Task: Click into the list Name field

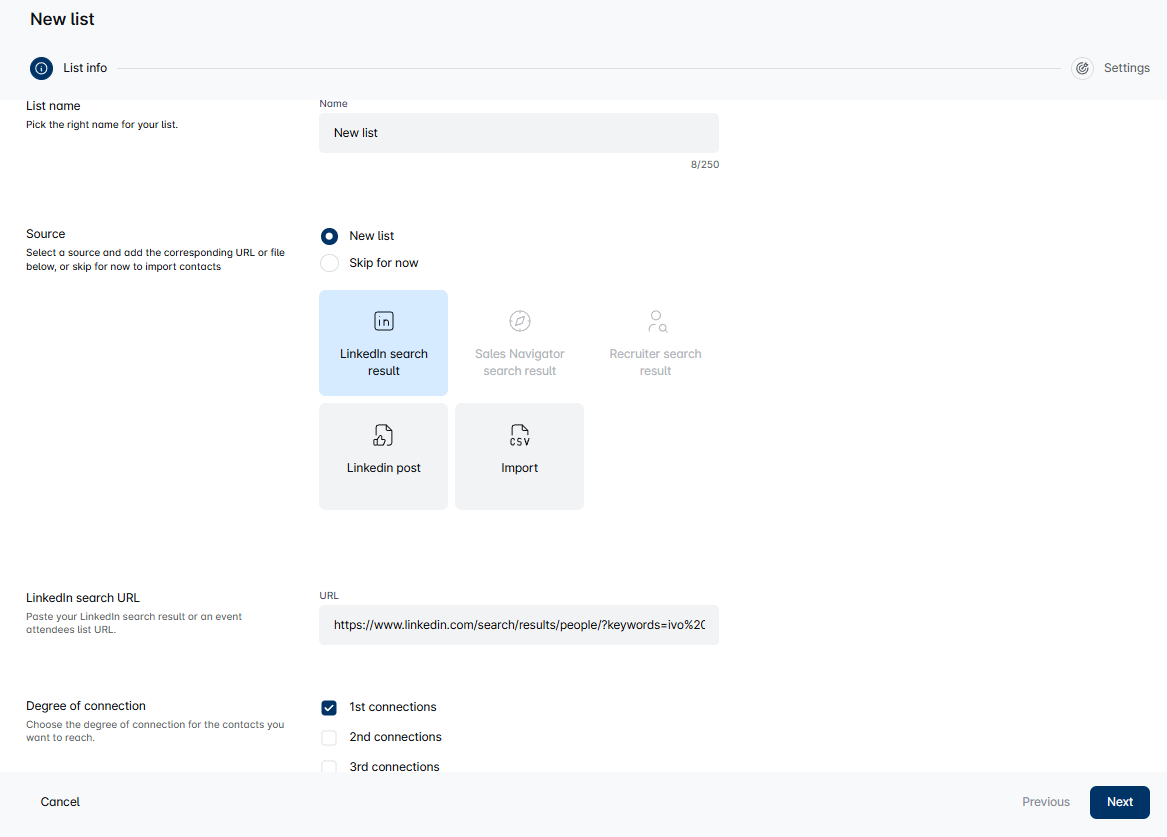Action: (x=518, y=133)
